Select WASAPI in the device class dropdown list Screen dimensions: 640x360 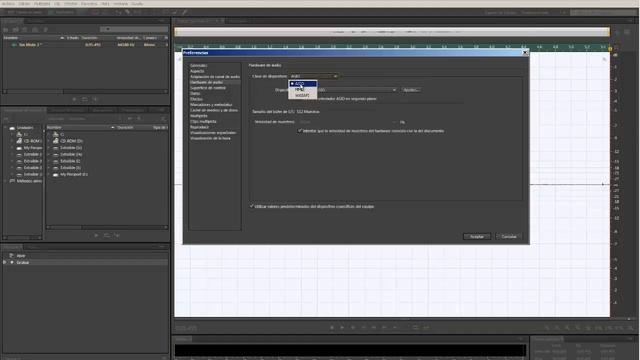[x=303, y=95]
